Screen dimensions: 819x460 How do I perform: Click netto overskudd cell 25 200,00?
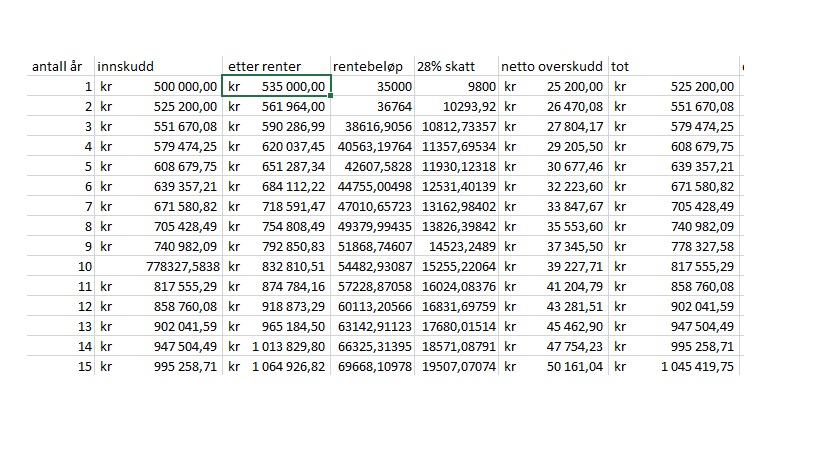pyautogui.click(x=554, y=86)
